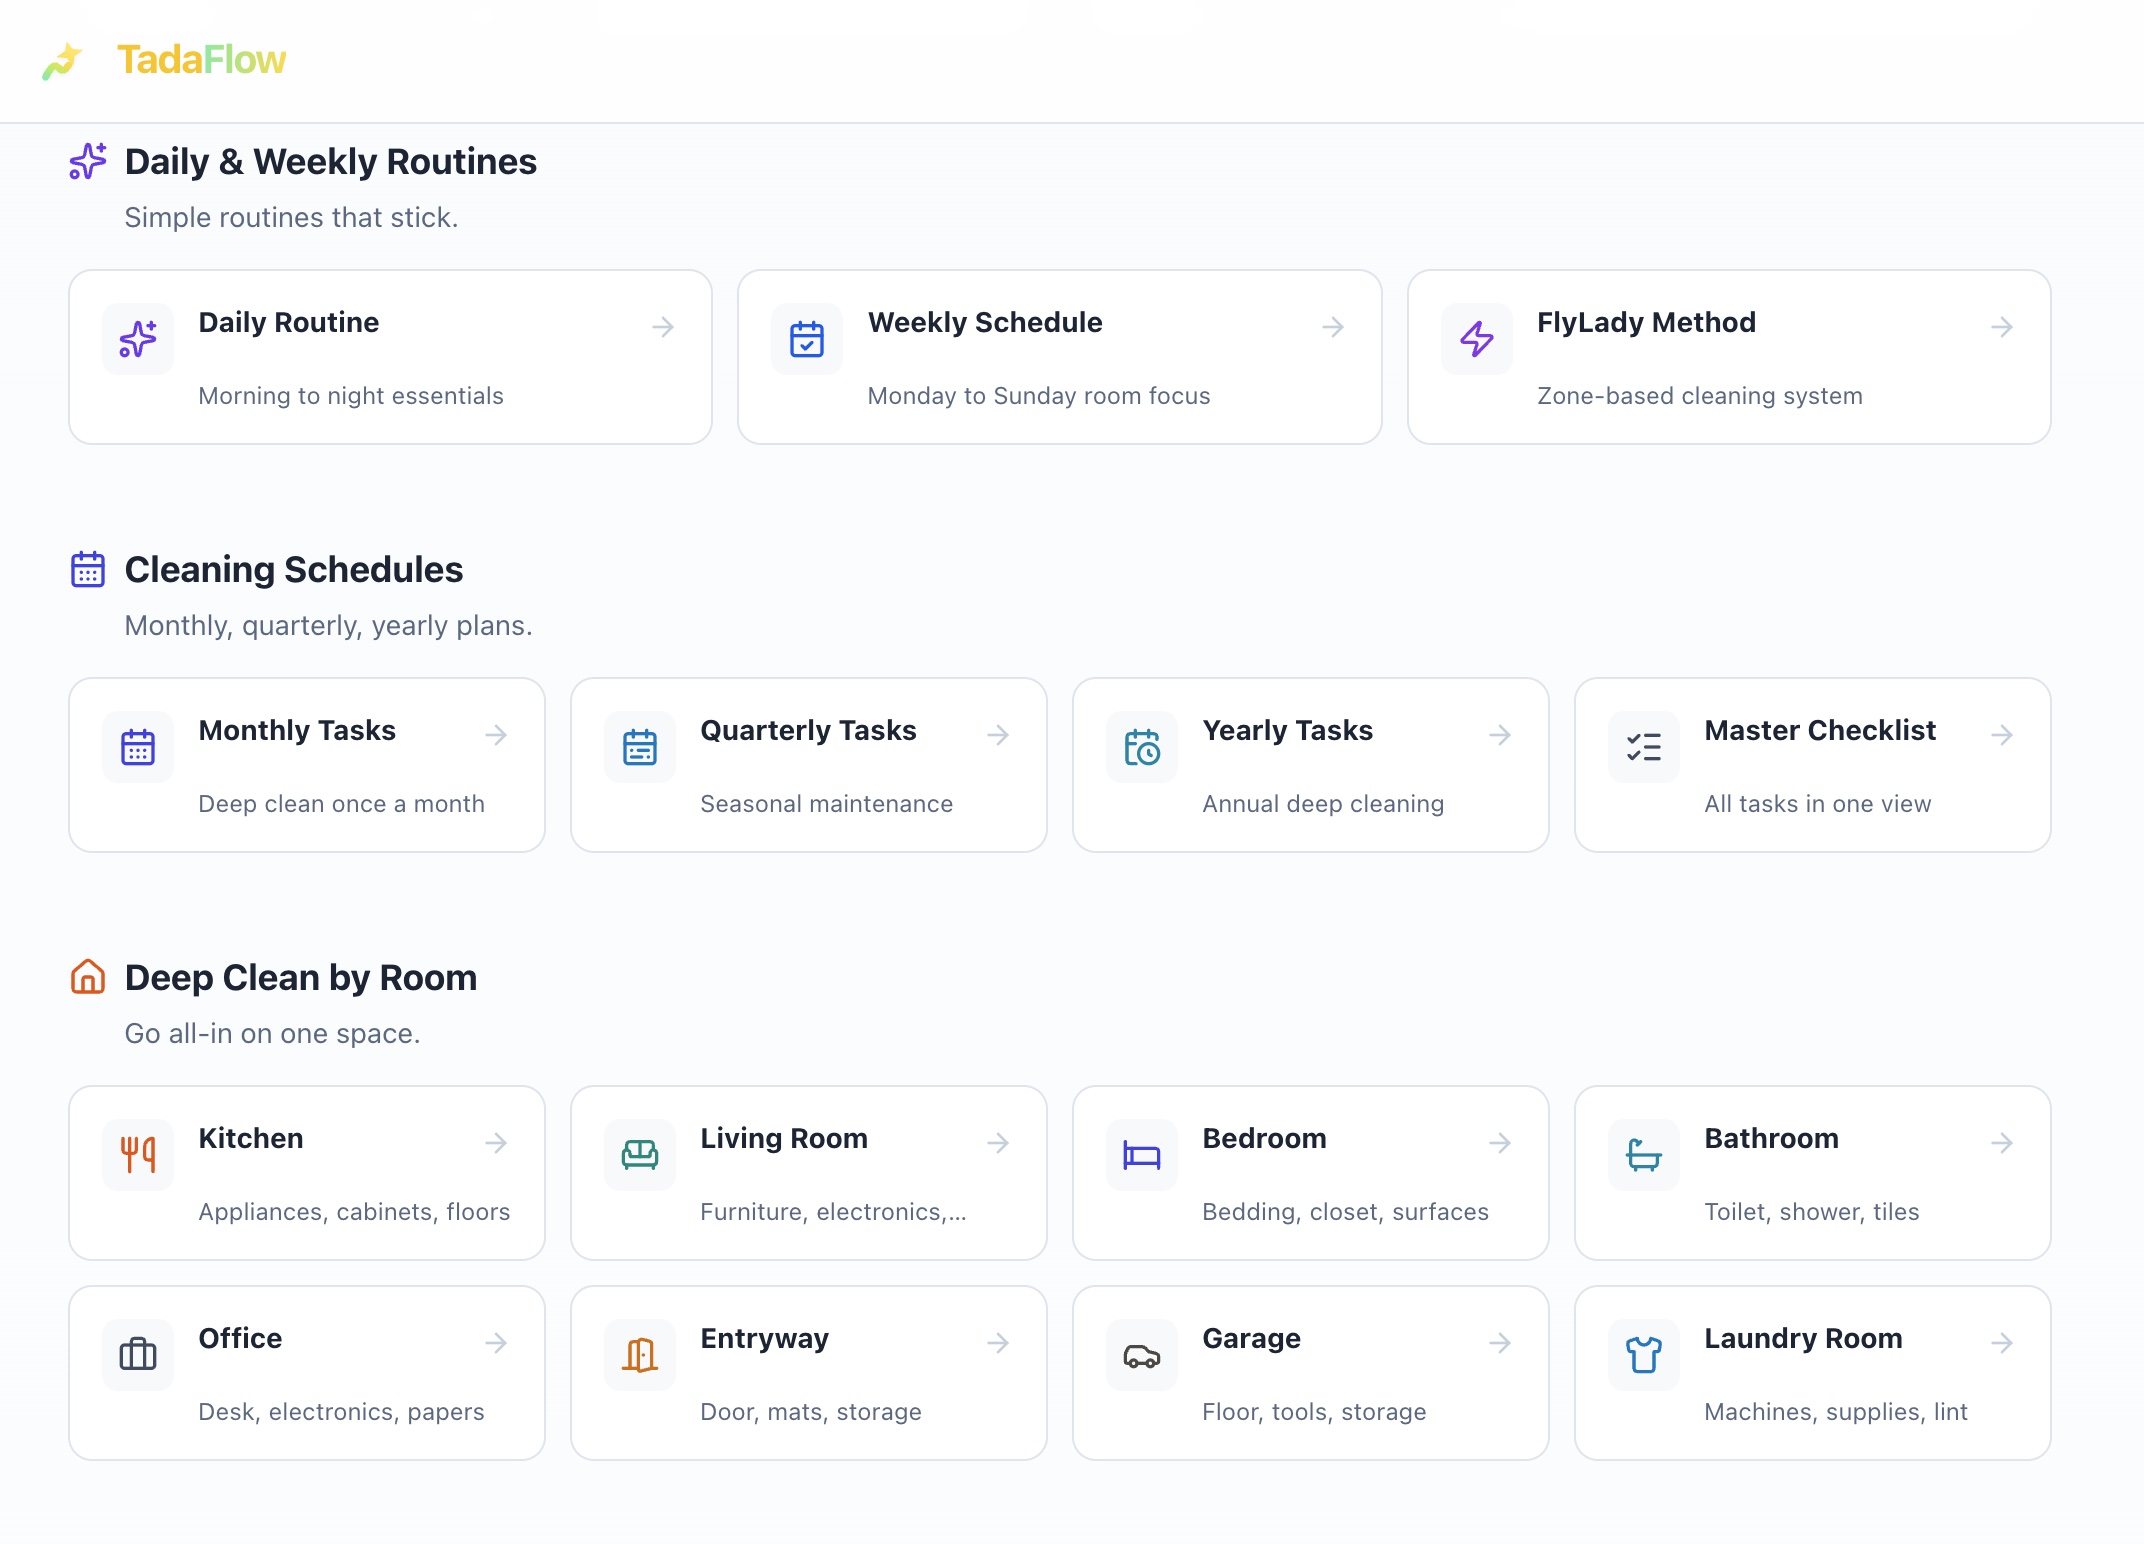The image size is (2144, 1544).
Task: Click the arrow on Entryway card
Action: coord(998,1343)
